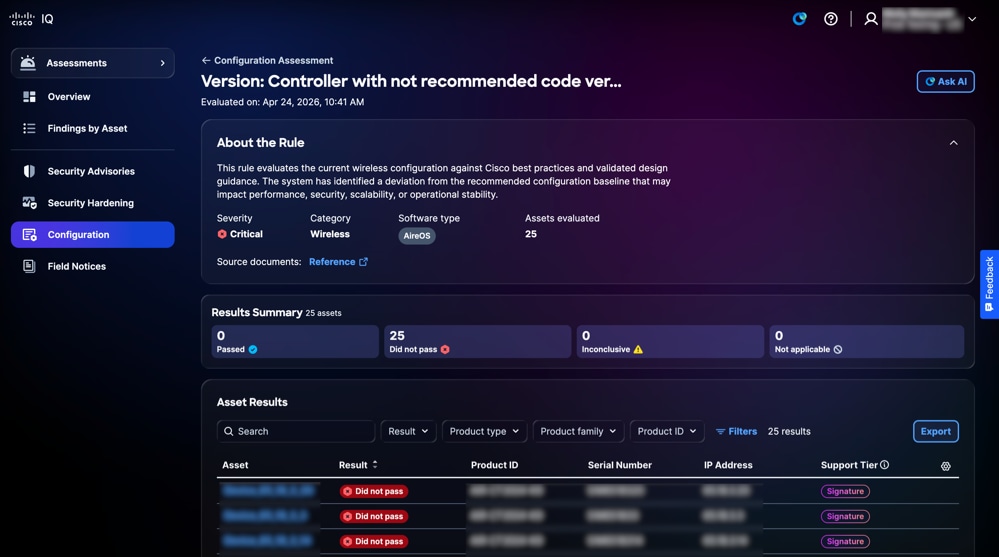Open the Filters panel
Screen dimensions: 999x557
tap(736, 431)
